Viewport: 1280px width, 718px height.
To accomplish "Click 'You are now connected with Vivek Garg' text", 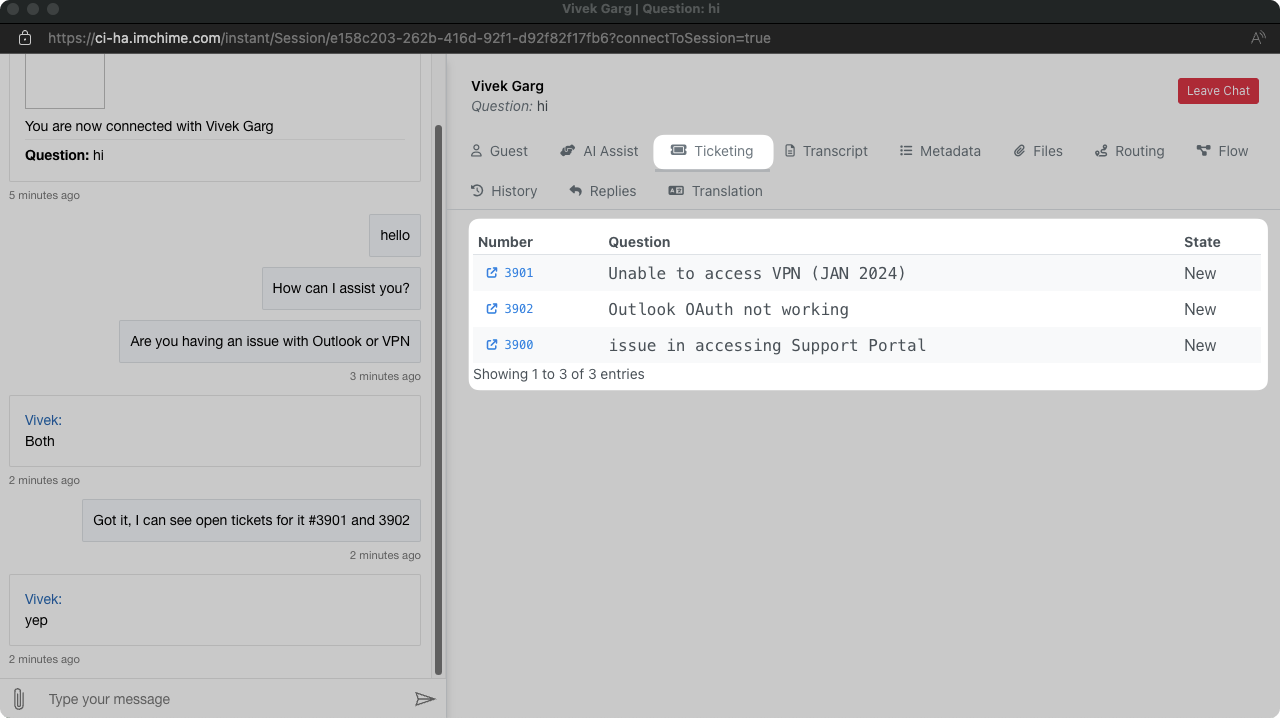I will coord(149,126).
